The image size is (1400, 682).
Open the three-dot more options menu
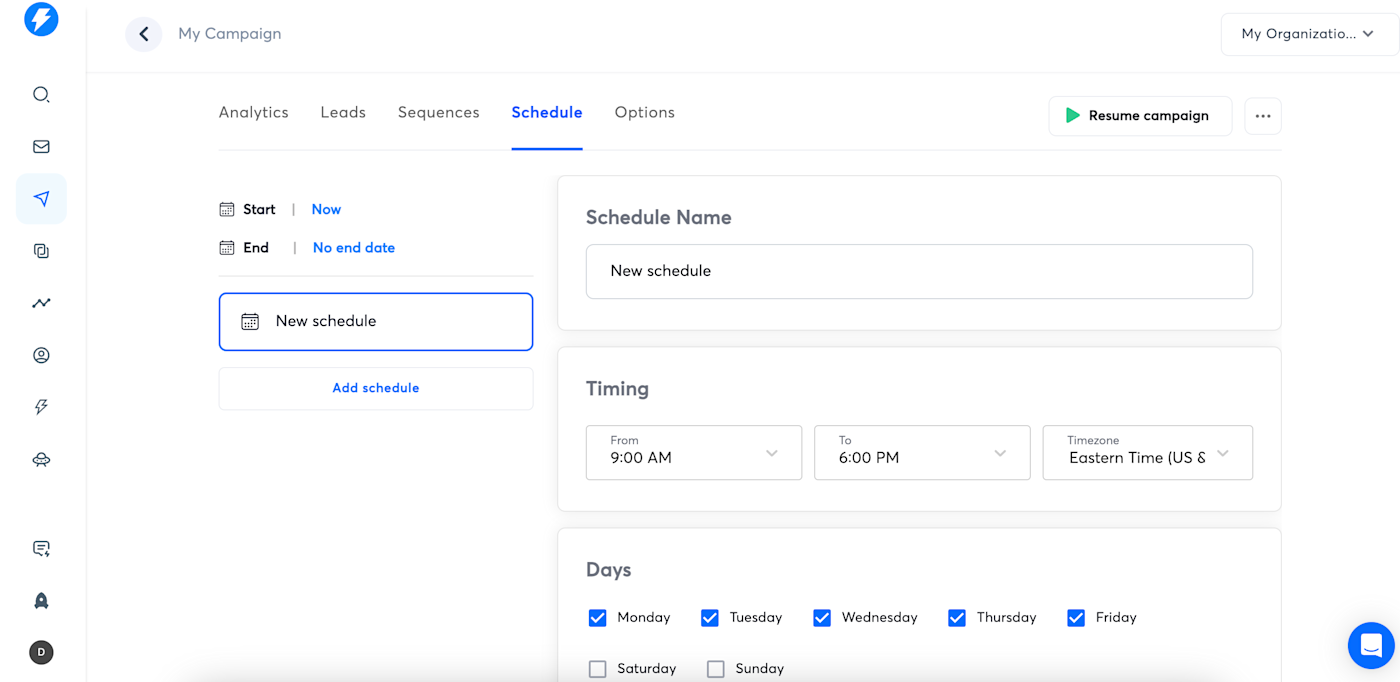1263,116
